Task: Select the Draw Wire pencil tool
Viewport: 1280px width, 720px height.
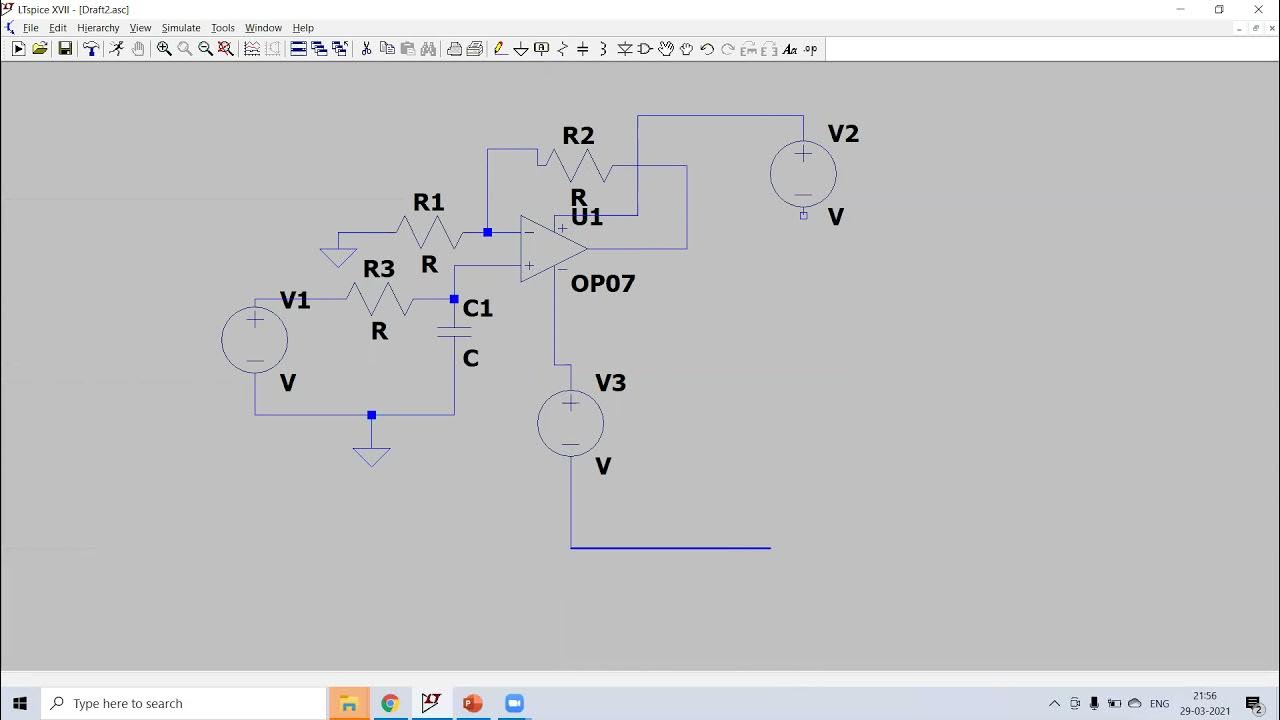Action: tap(499, 49)
